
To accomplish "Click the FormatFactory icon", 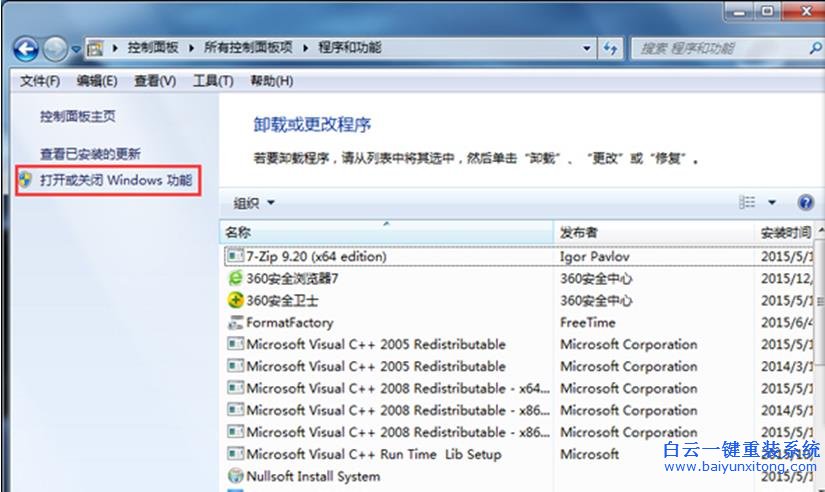I will tap(235, 322).
